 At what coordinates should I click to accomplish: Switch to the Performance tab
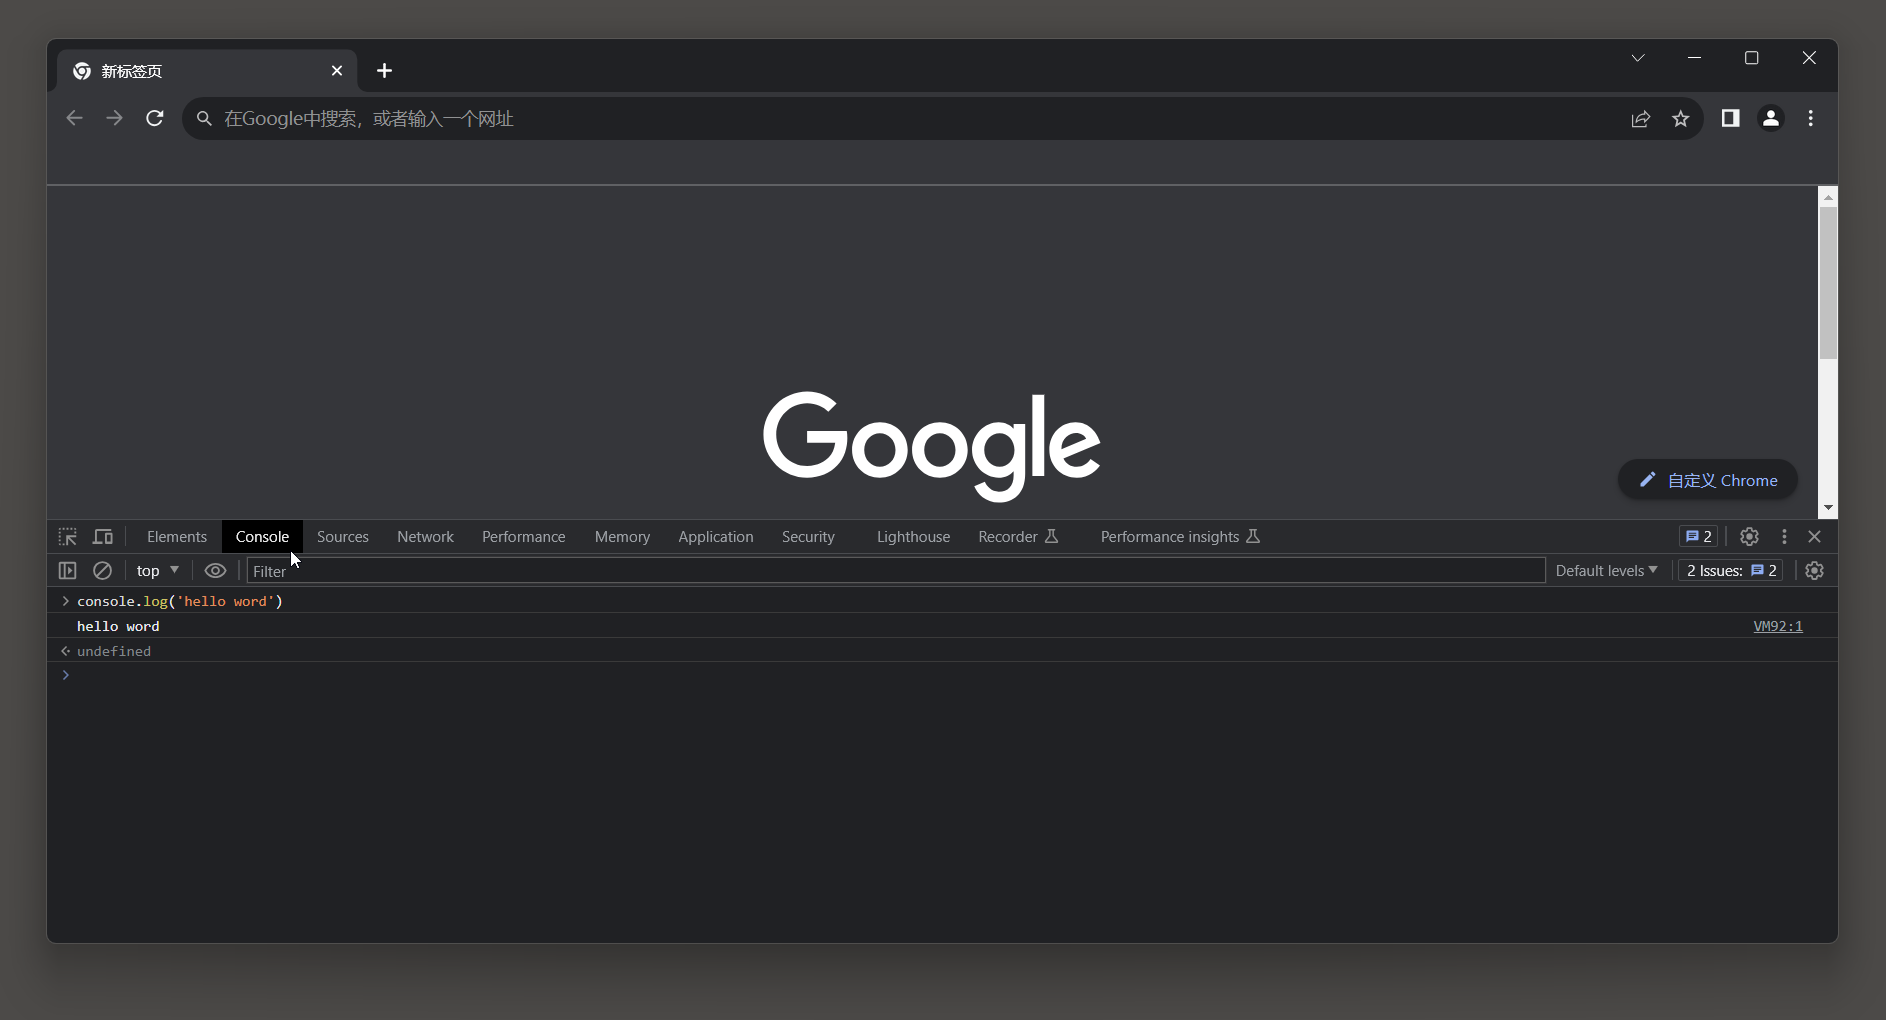524,537
